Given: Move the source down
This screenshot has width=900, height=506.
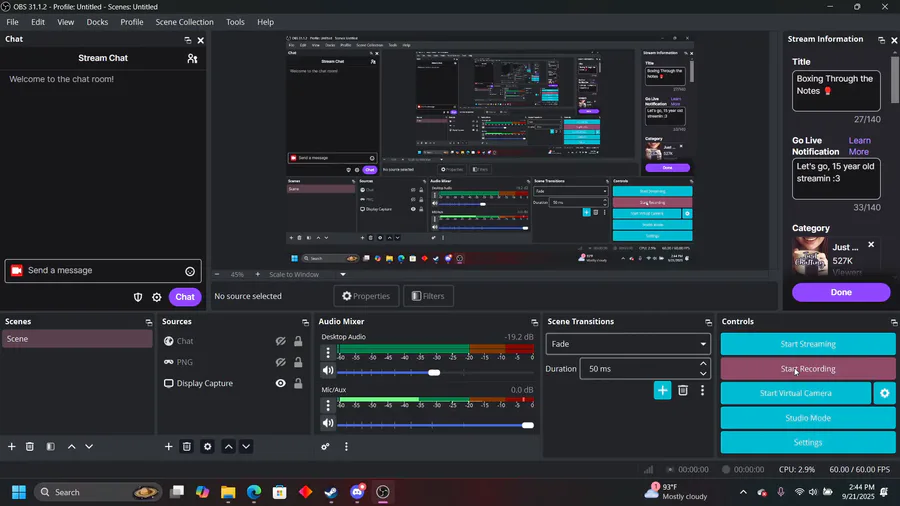Looking at the screenshot, I should (246, 446).
